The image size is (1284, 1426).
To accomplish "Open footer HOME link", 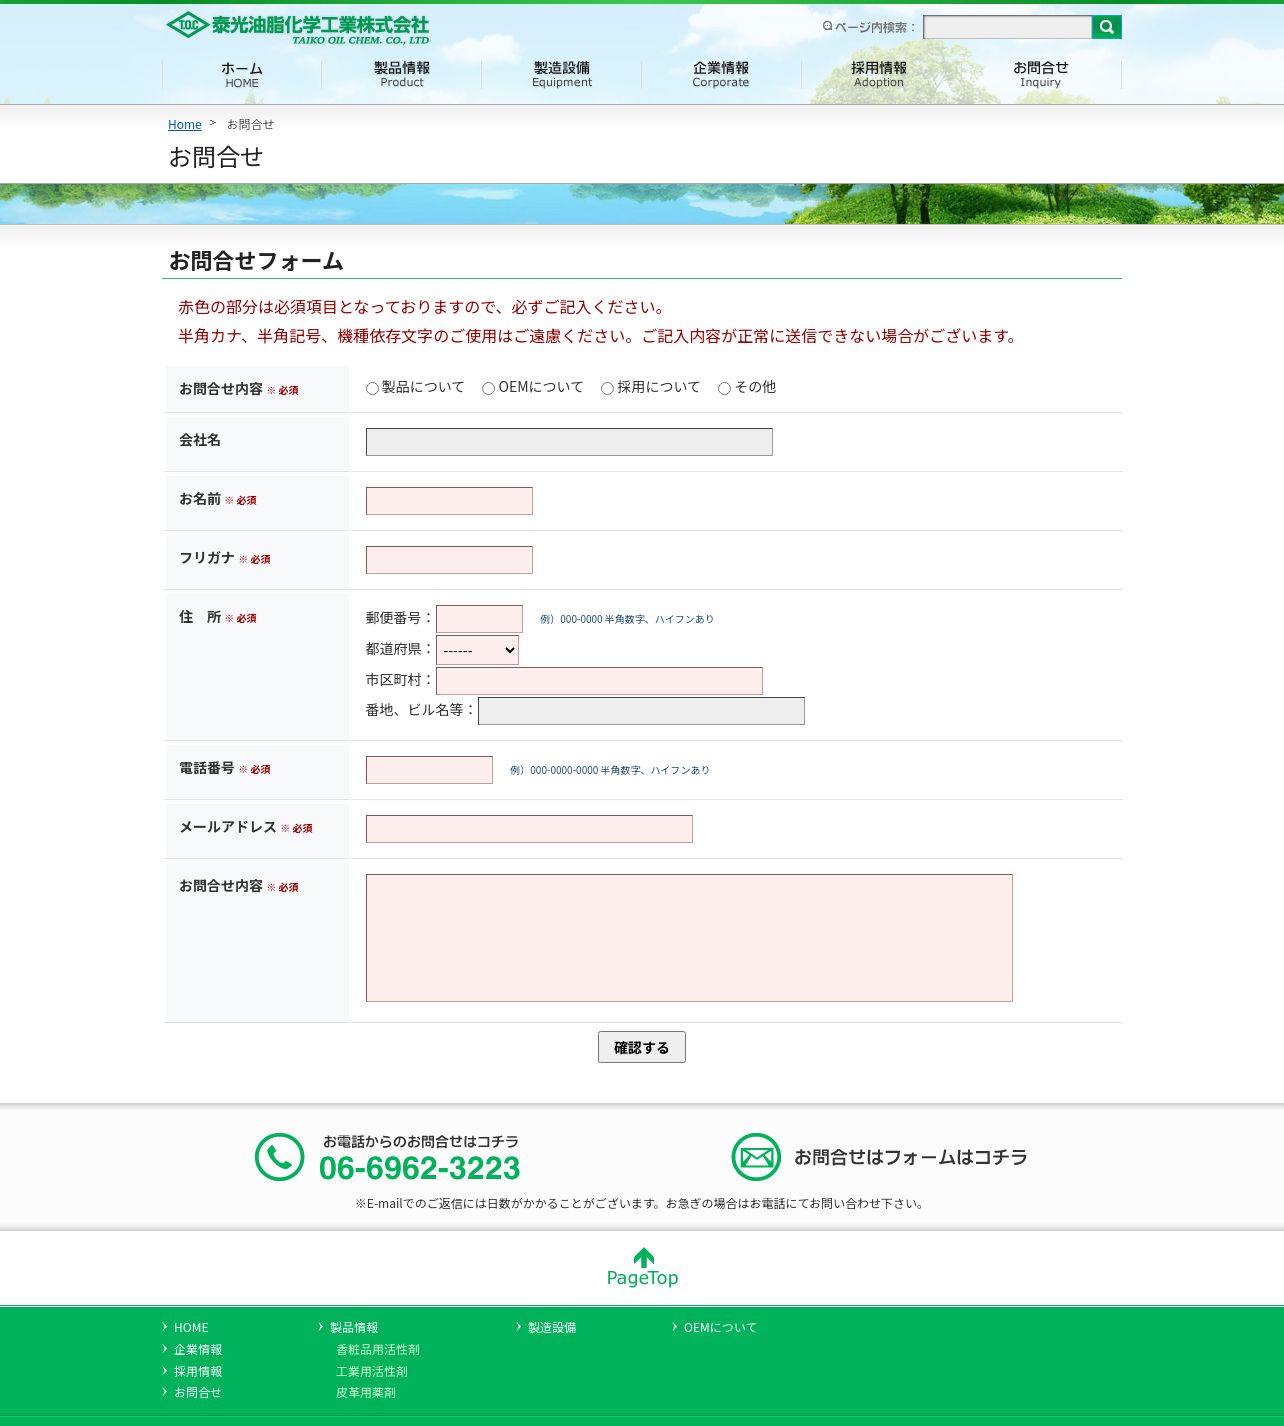I will pyautogui.click(x=191, y=1328).
